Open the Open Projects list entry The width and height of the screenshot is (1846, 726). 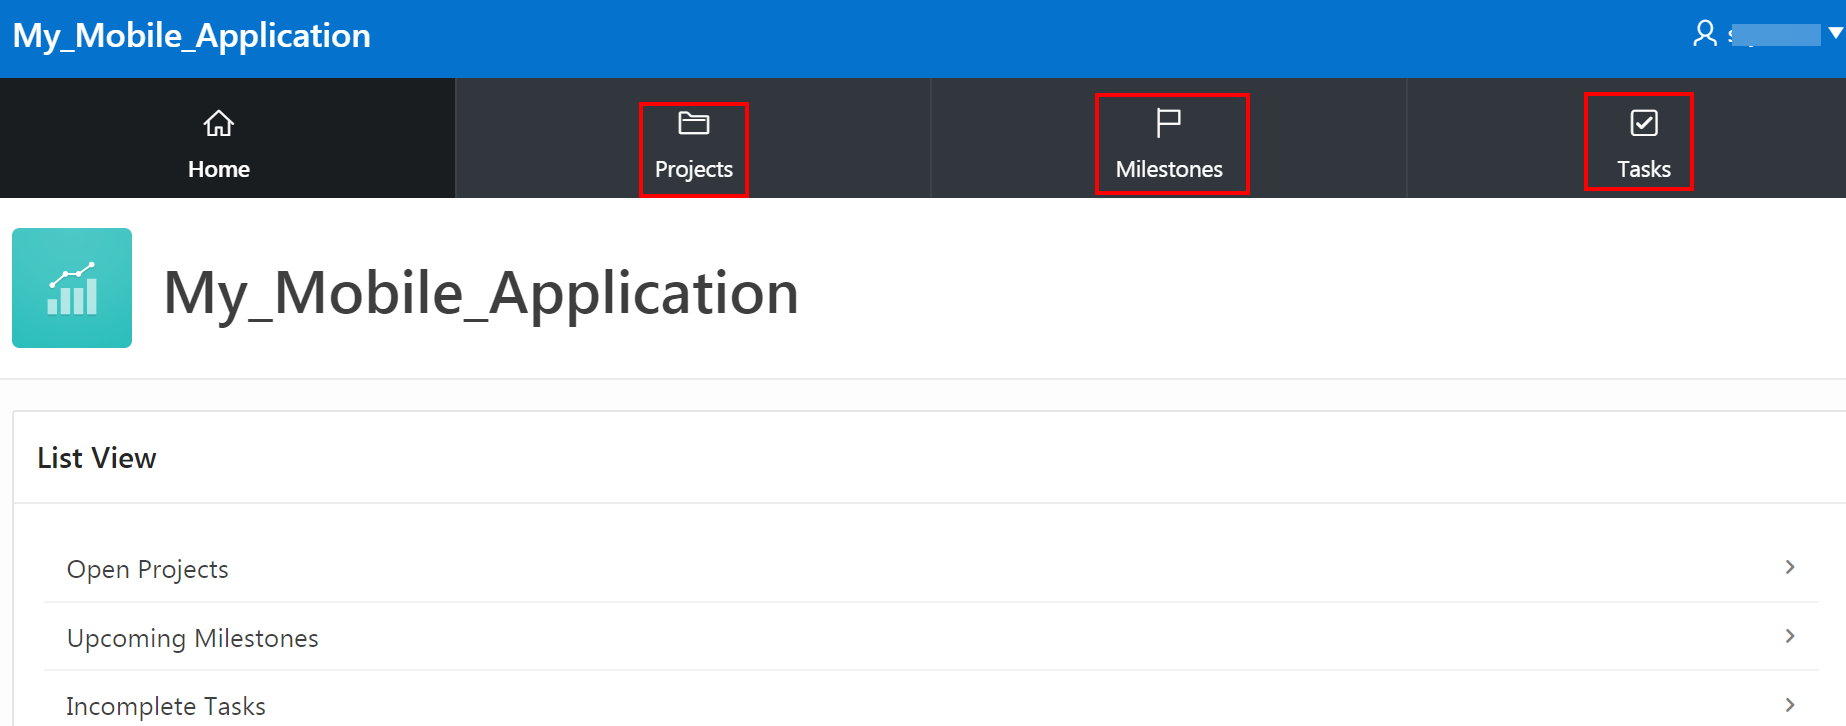[930, 568]
